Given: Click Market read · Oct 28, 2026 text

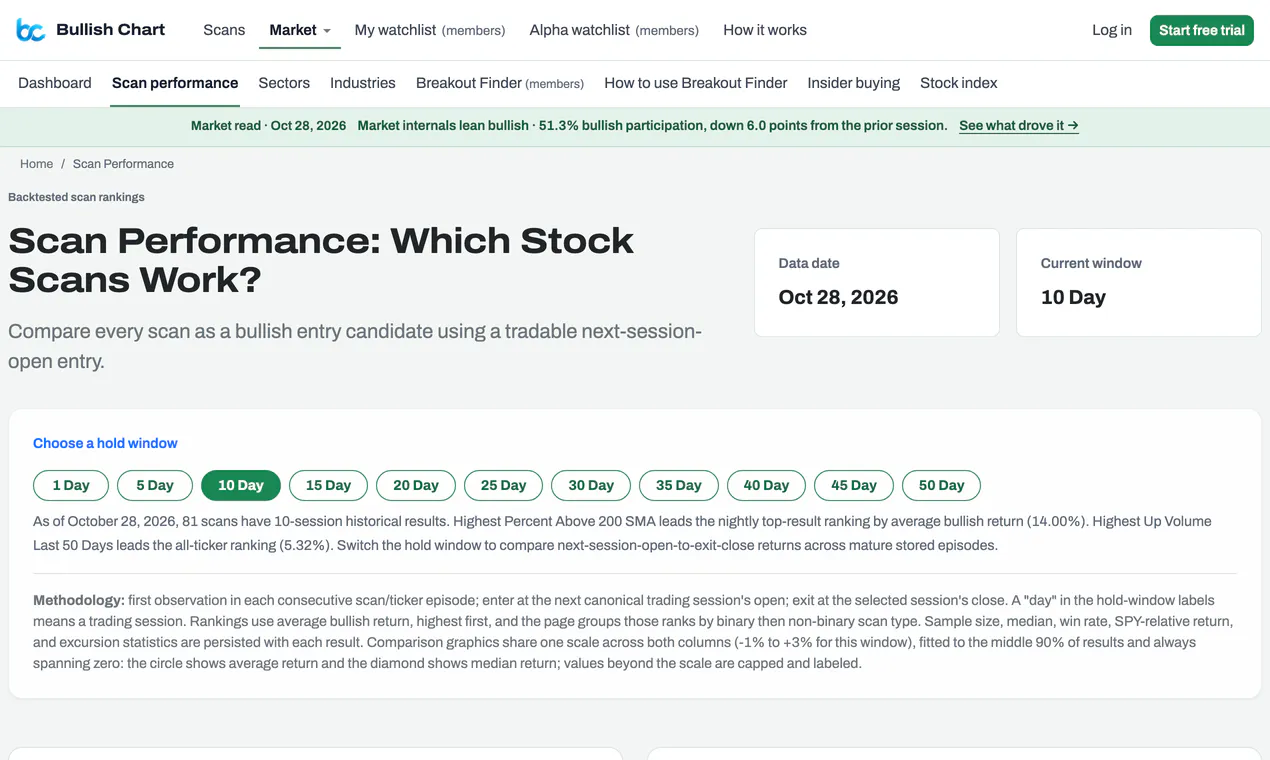Looking at the screenshot, I should [268, 126].
